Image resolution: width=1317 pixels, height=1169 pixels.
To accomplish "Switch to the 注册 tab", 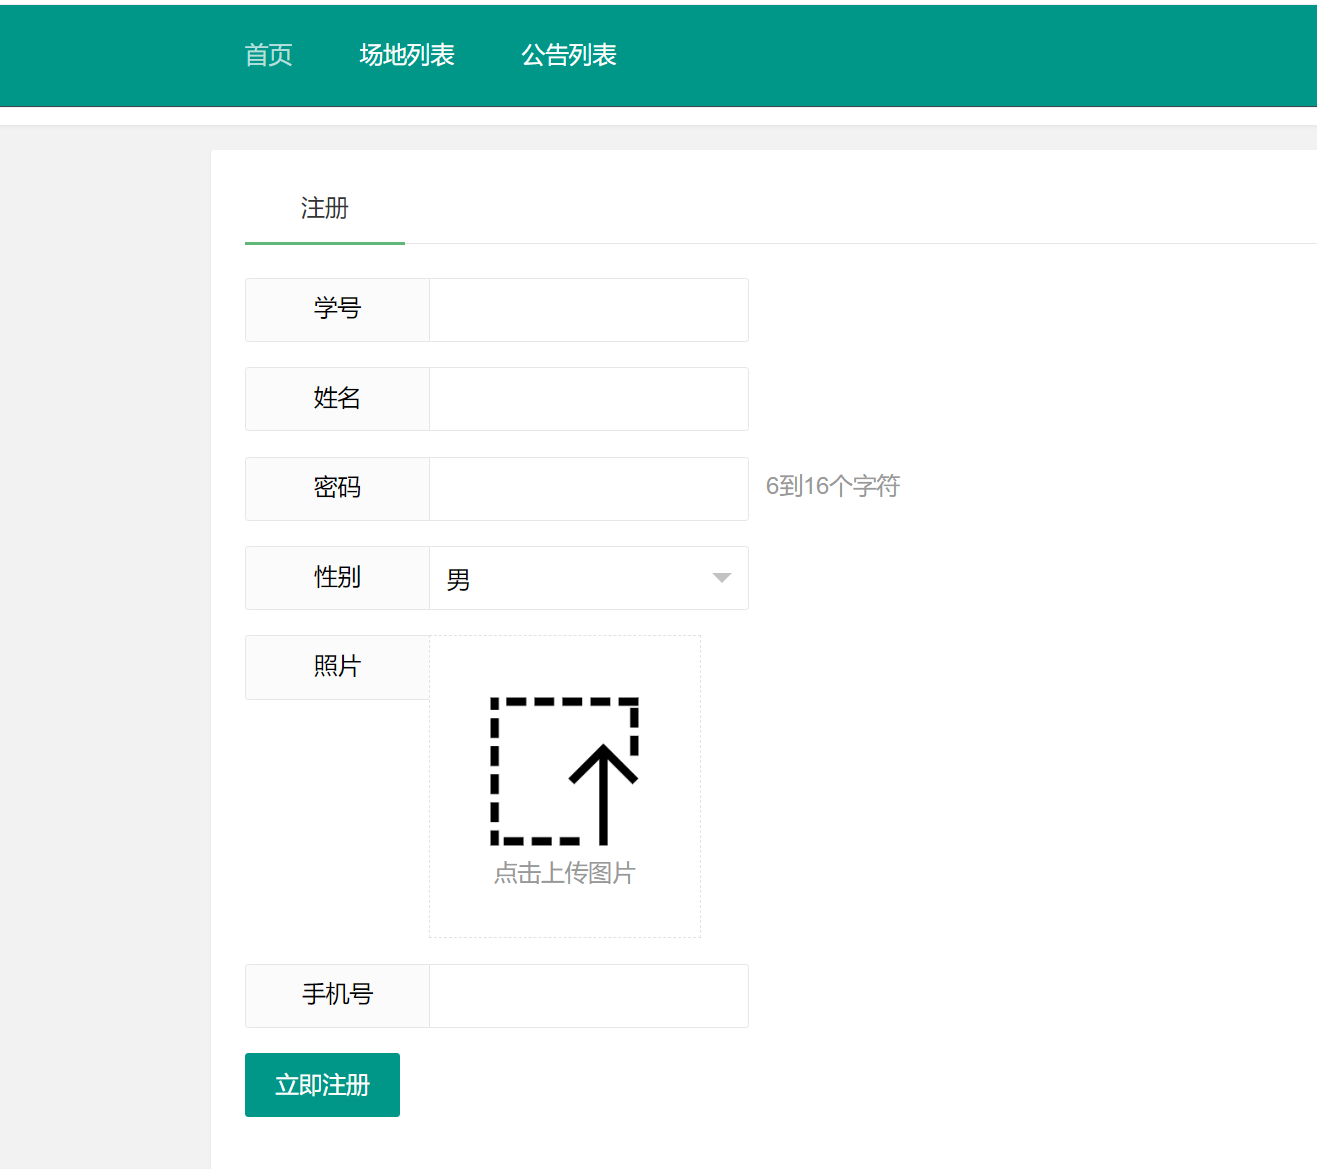I will (x=322, y=208).
